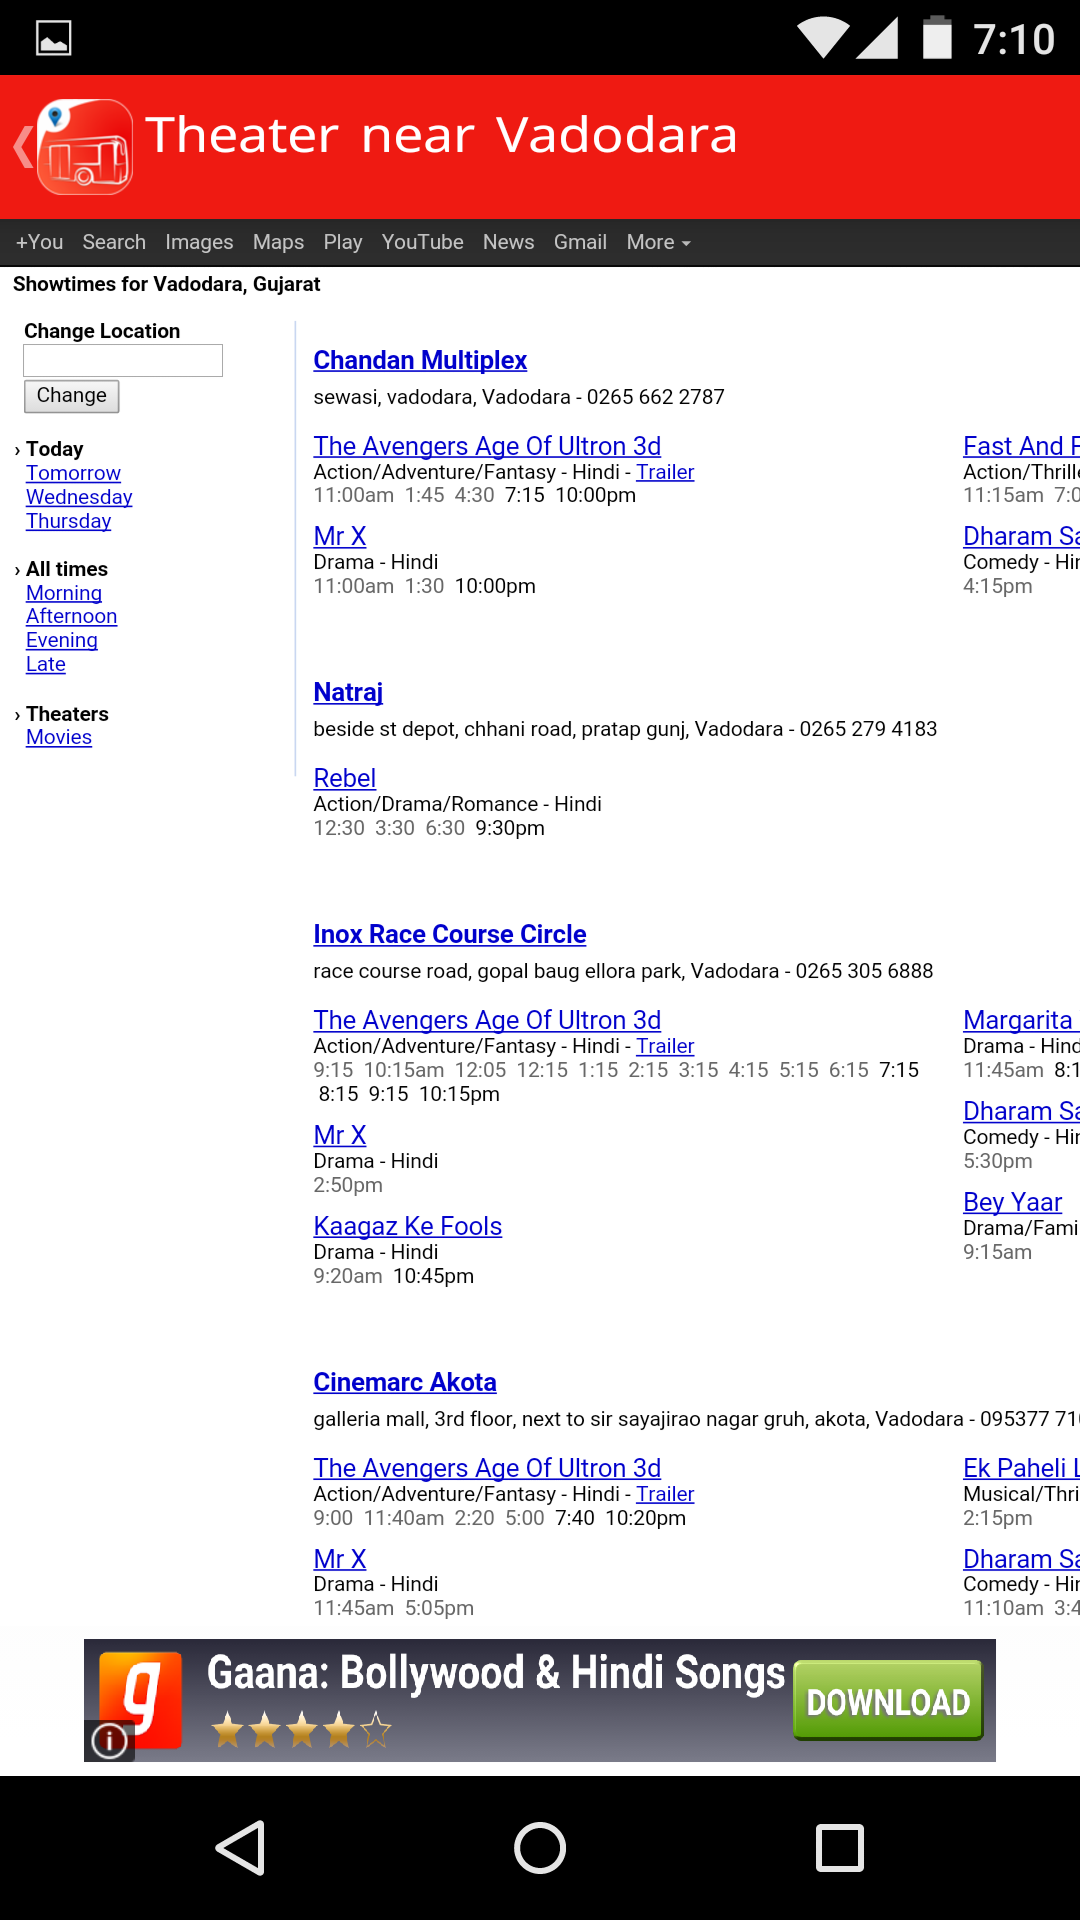Open the Gaana ad info icon
1080x1920 pixels.
pyautogui.click(x=109, y=1741)
